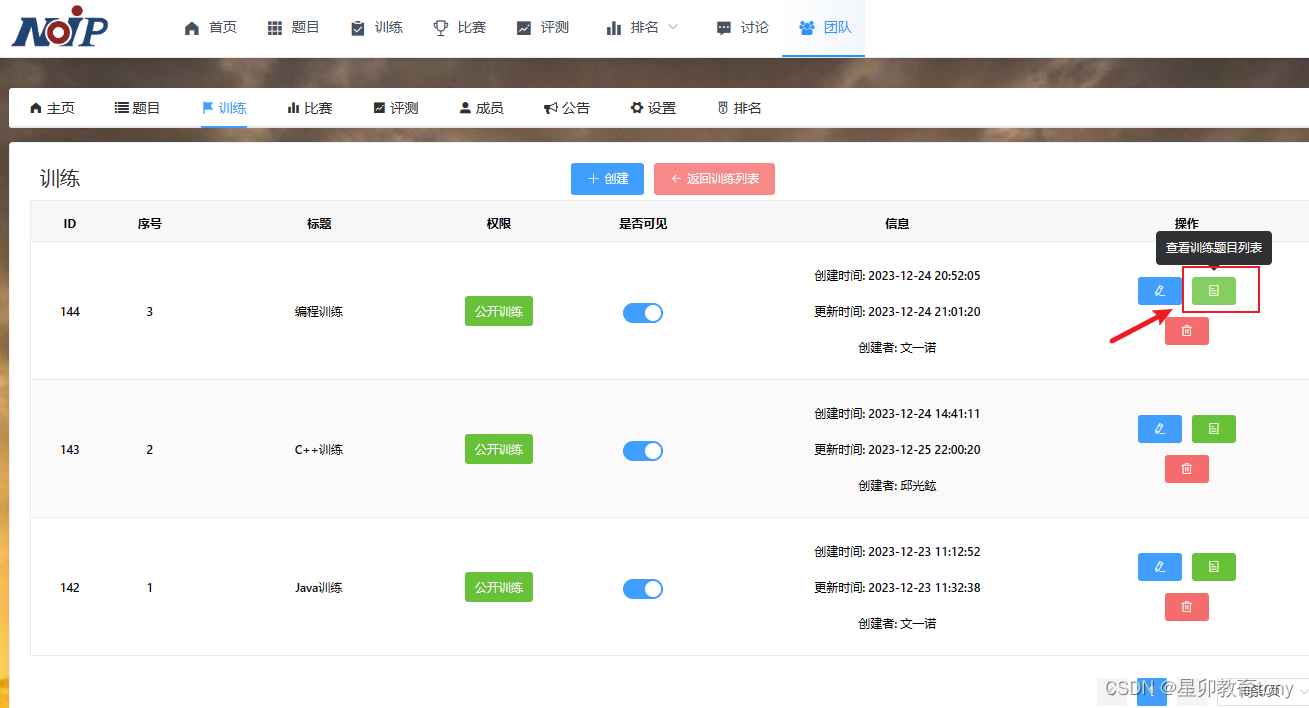The height and width of the screenshot is (708, 1309).
Task: Toggle visibility switch for 编程训练
Action: (642, 312)
